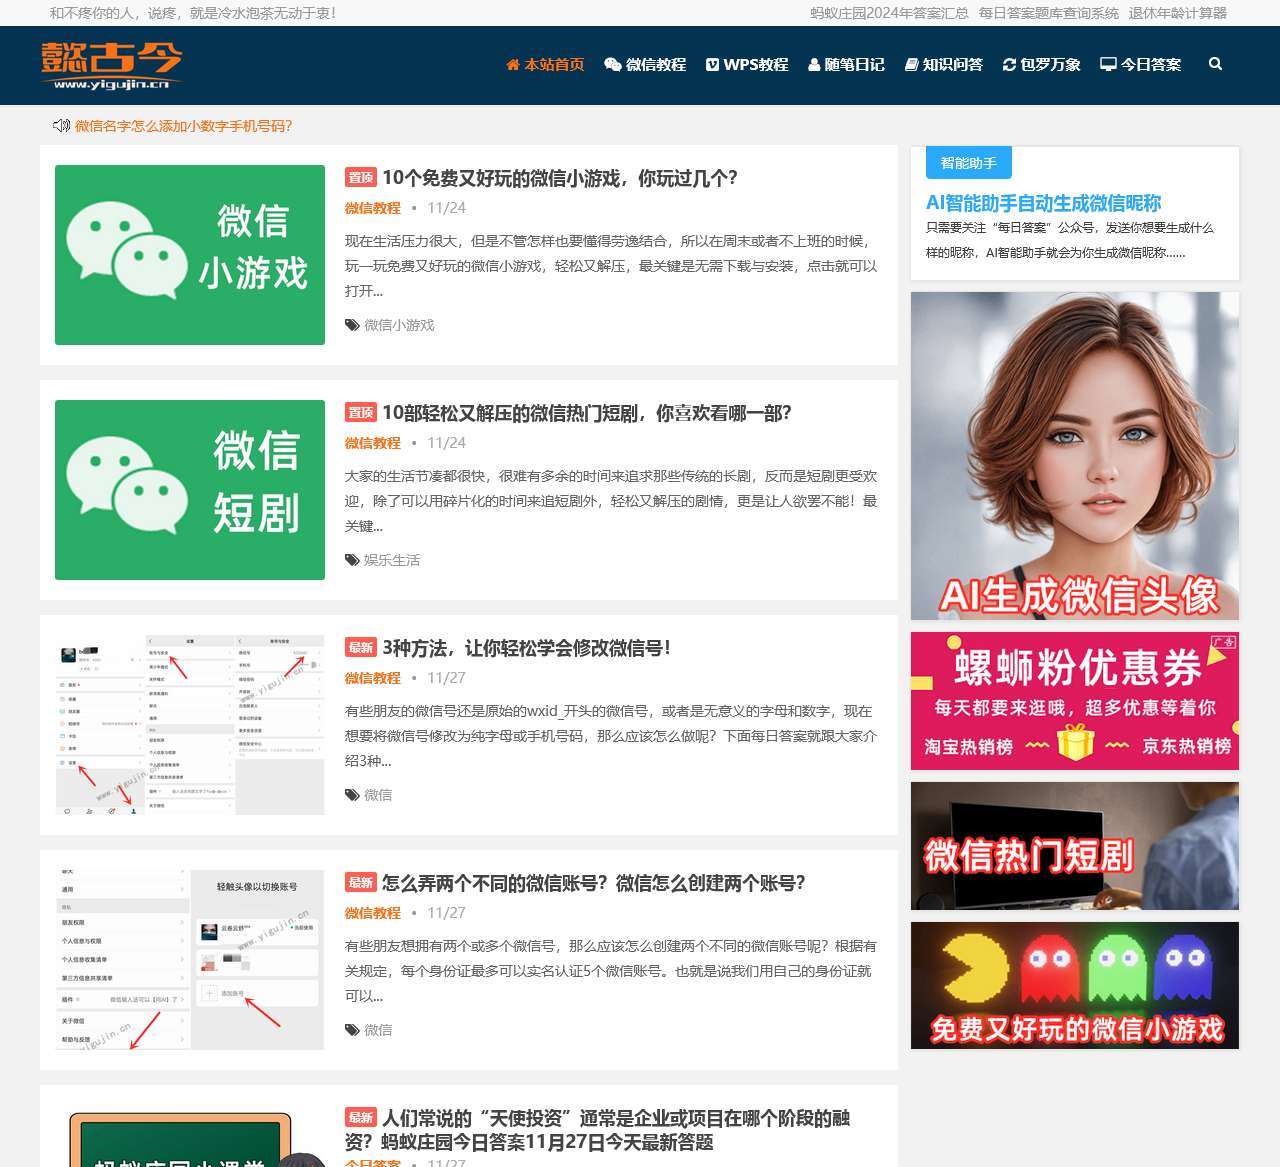Open the search icon in the navigation bar
1280x1167 pixels.
[x=1215, y=64]
